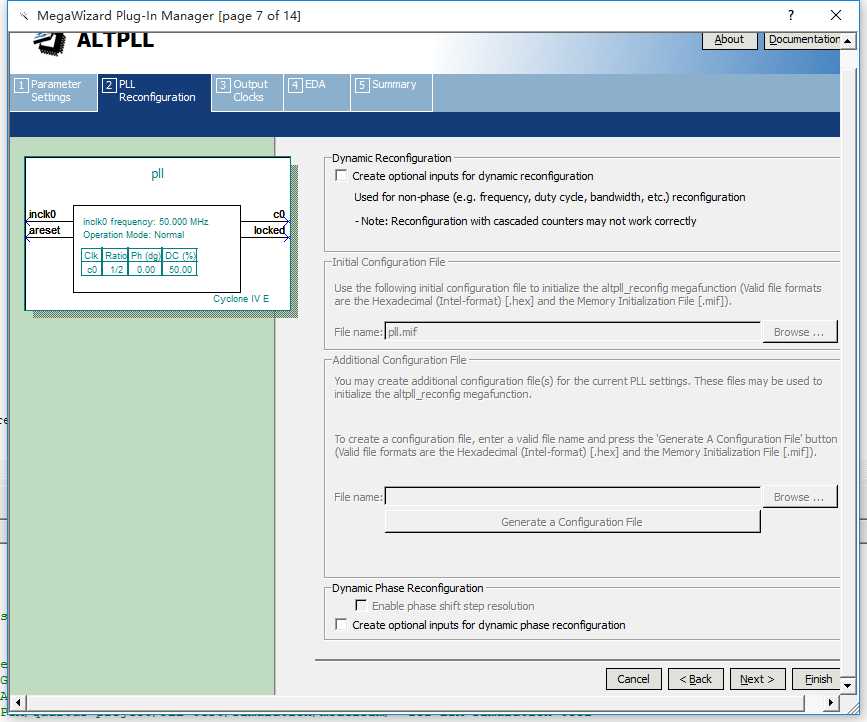Click the note about cascaded counters

(525, 221)
